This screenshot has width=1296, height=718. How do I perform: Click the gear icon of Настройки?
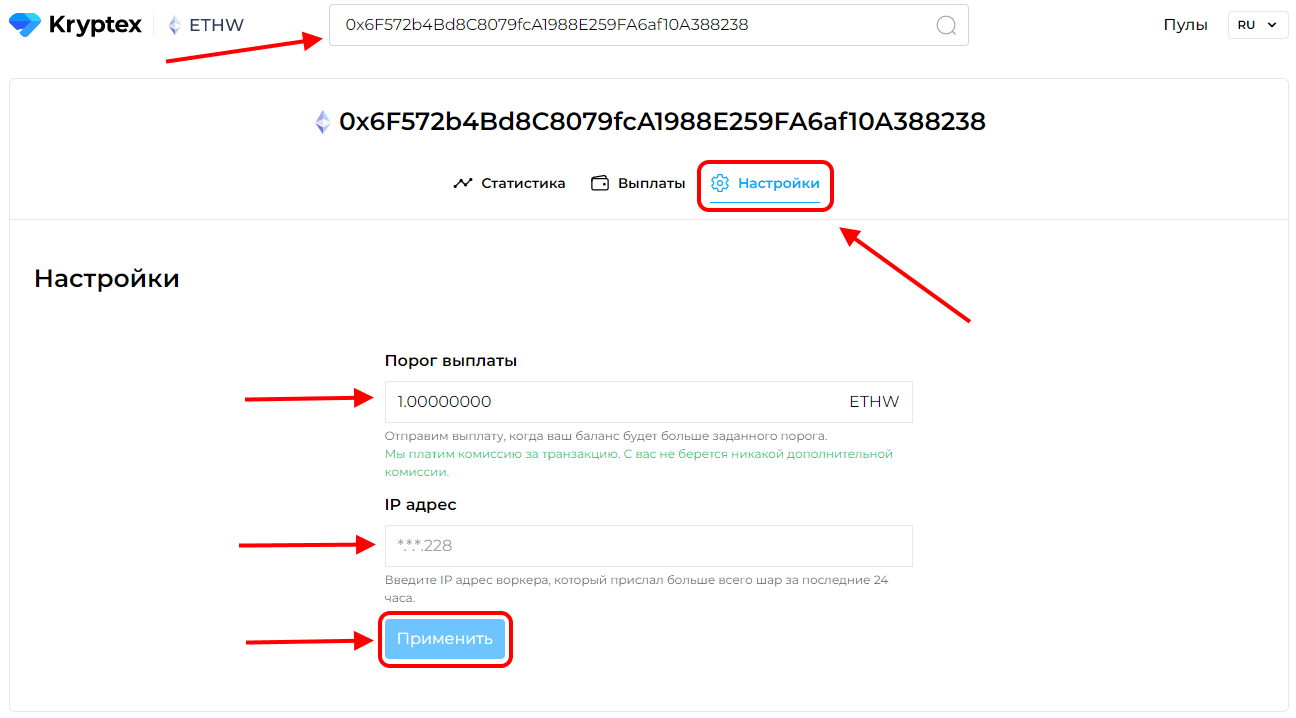point(720,183)
